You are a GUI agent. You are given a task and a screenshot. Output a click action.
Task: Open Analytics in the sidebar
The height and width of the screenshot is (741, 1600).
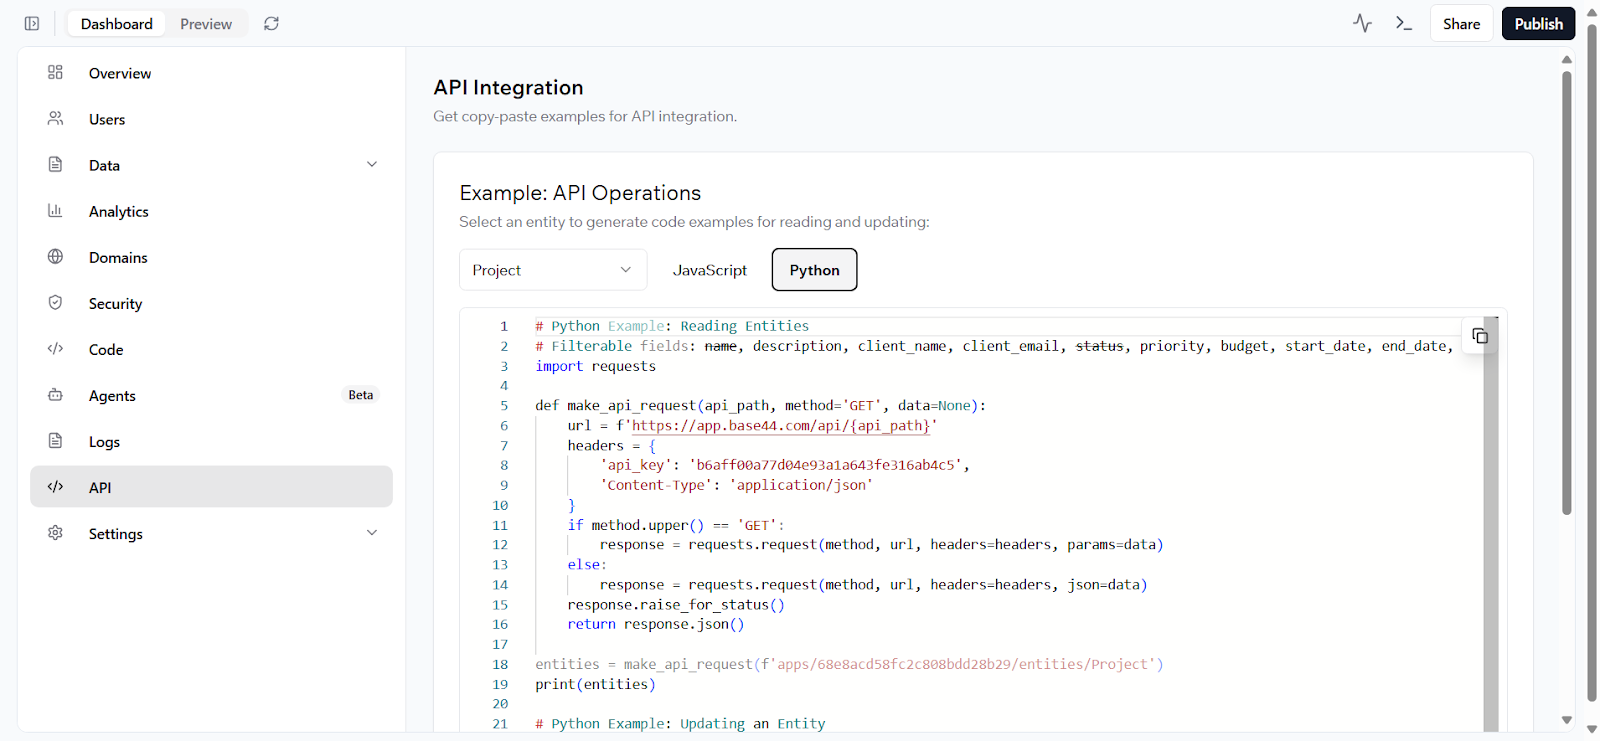click(x=211, y=211)
